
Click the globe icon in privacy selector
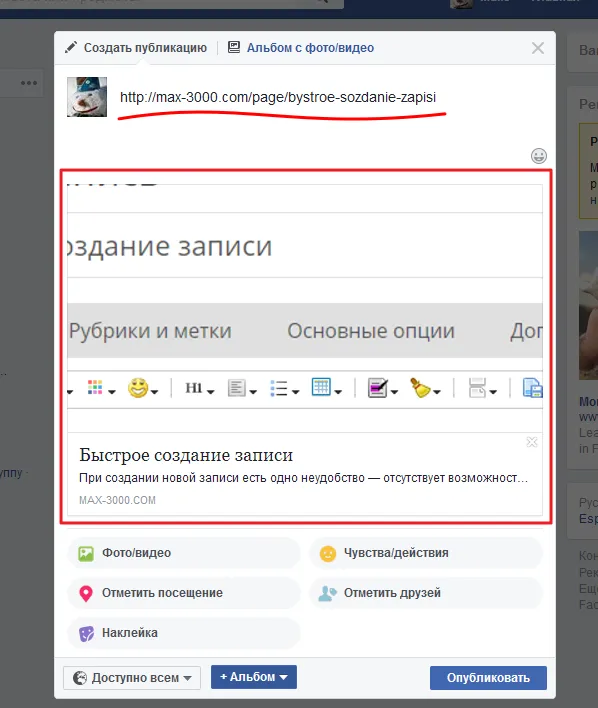click(x=80, y=678)
